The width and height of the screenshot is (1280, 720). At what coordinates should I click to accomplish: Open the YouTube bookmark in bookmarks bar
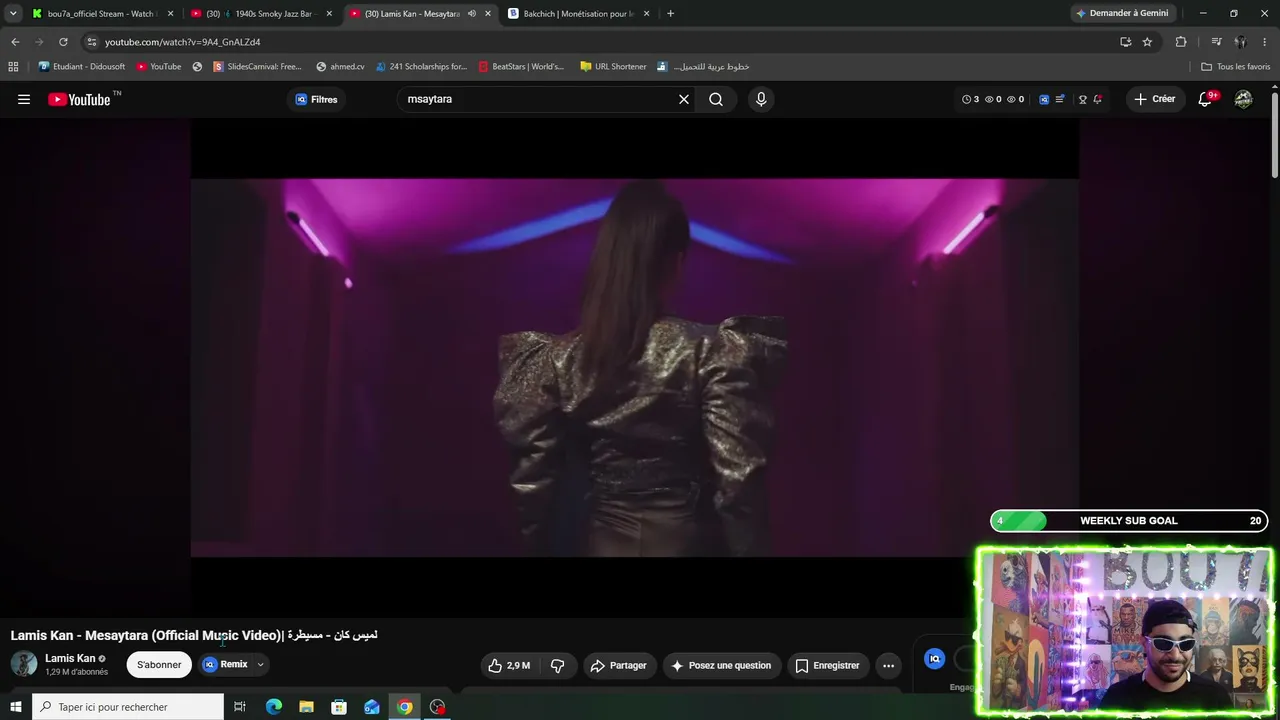(159, 67)
